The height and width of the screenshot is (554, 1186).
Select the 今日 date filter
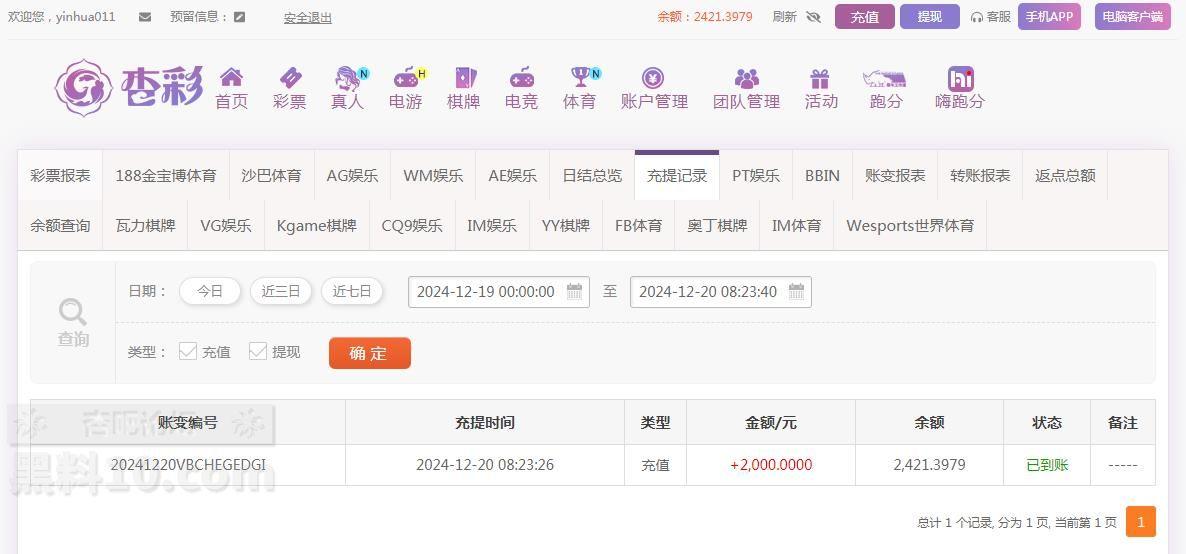[210, 291]
